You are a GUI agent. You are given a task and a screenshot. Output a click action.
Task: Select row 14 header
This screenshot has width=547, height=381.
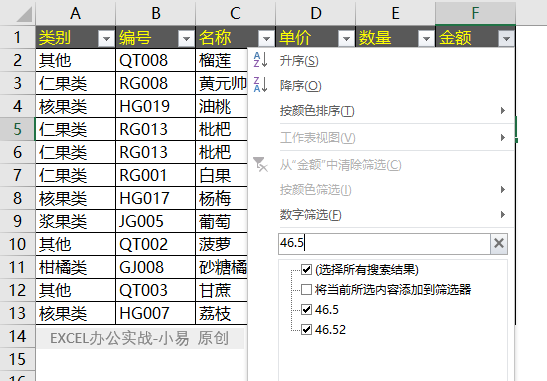click(x=17, y=336)
